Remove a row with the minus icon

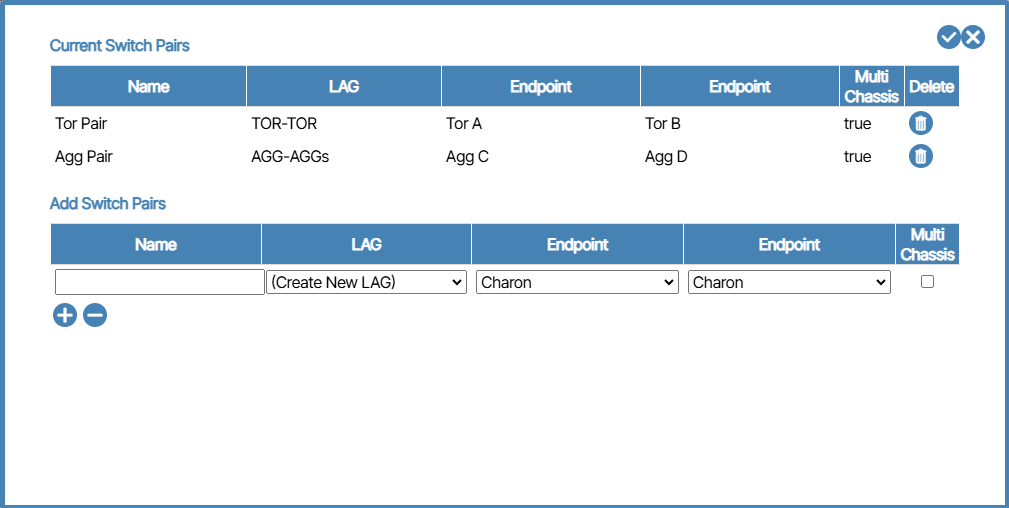[95, 315]
